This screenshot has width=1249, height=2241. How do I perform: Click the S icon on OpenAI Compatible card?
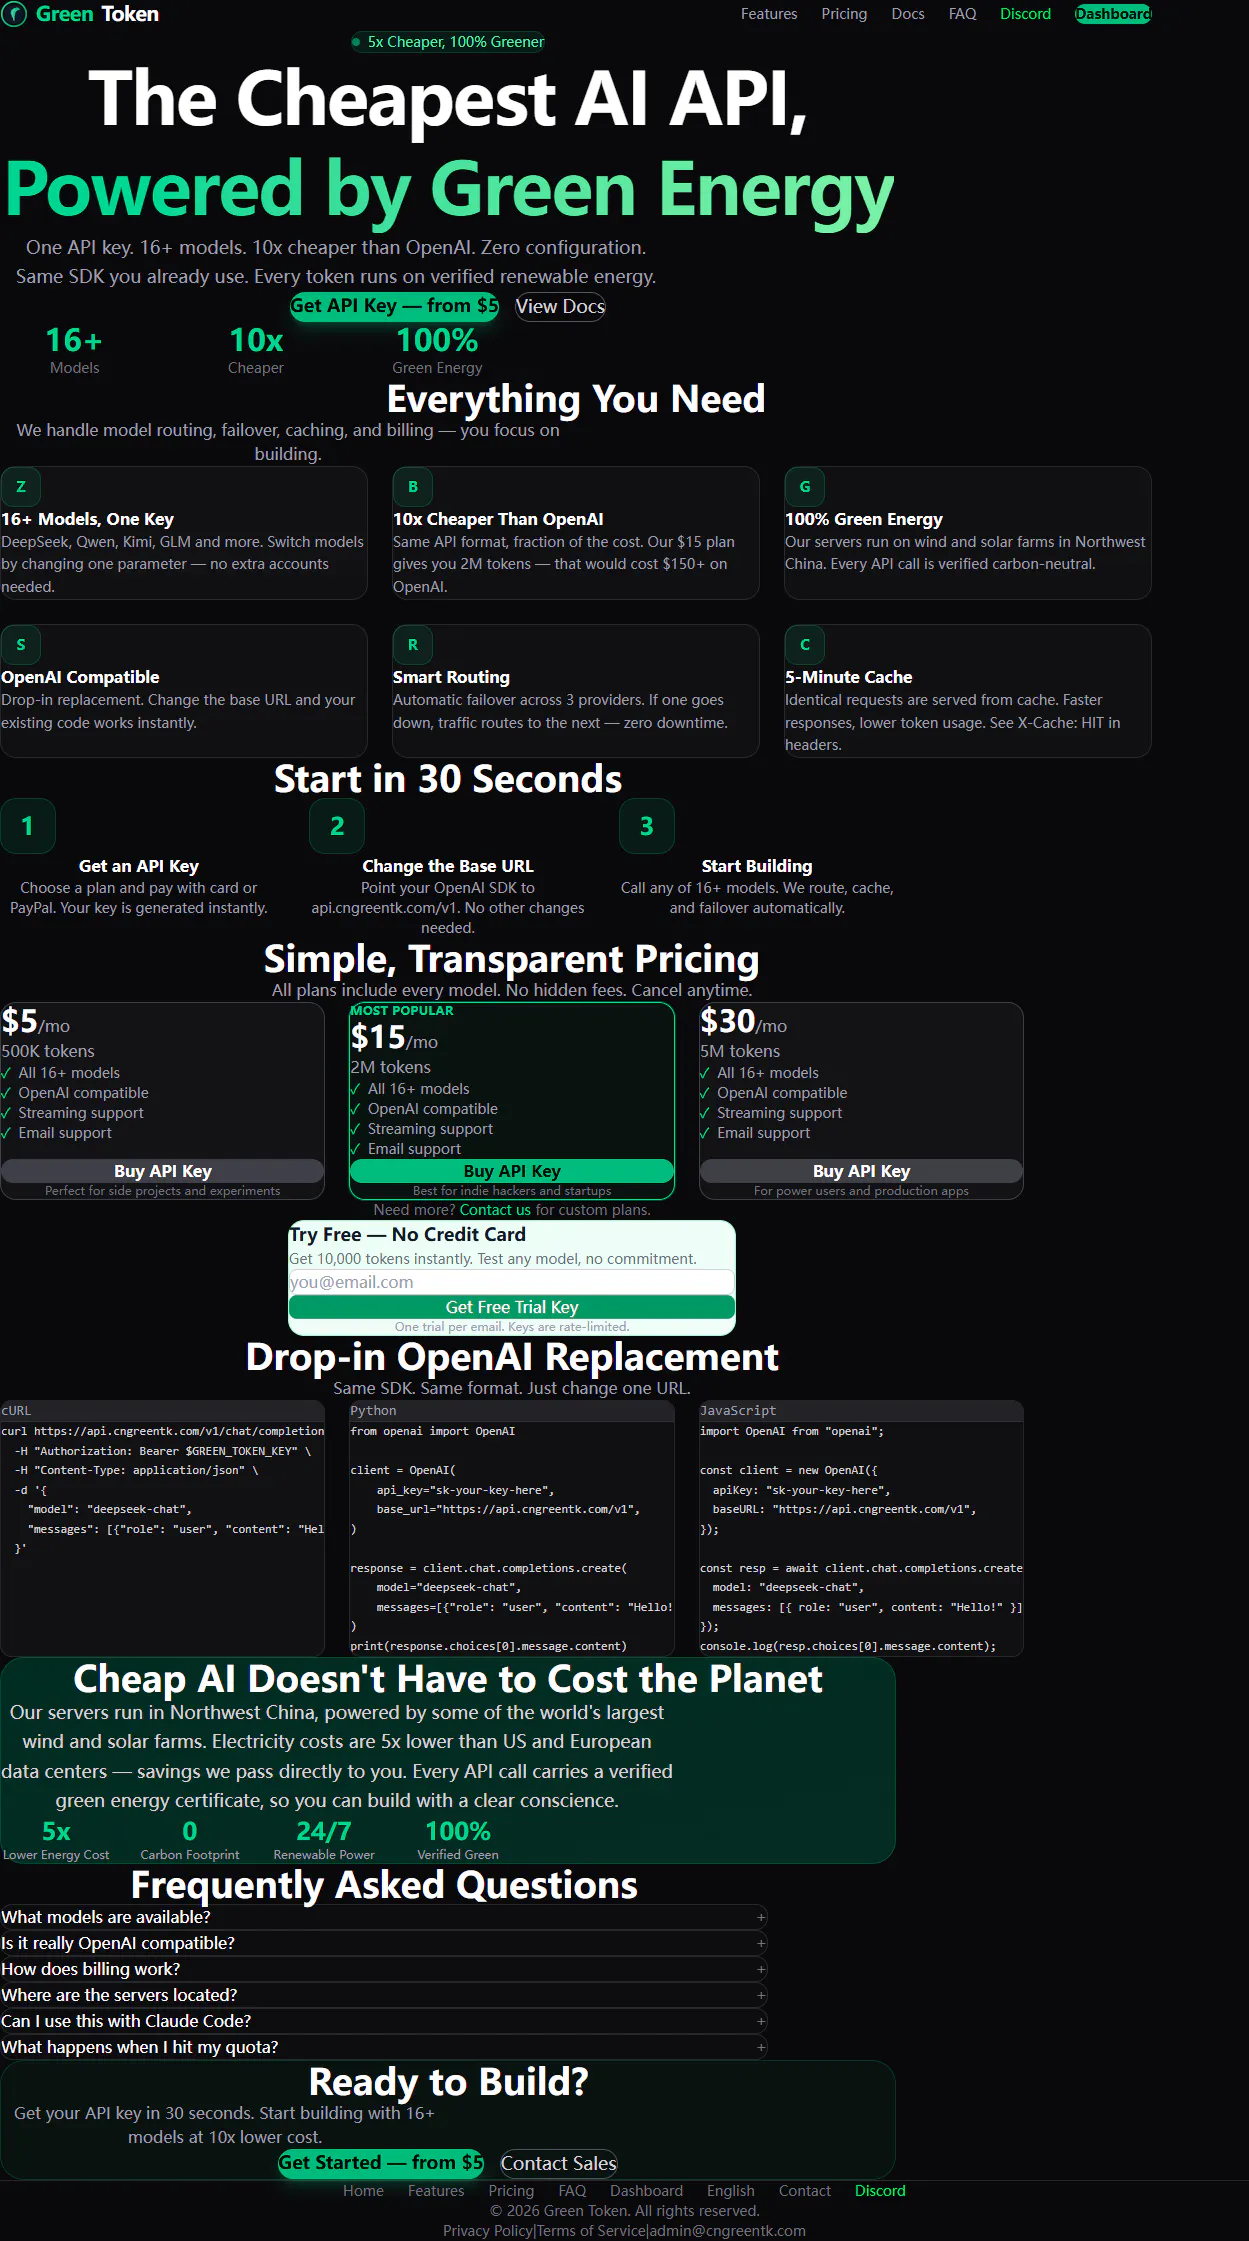(x=21, y=645)
